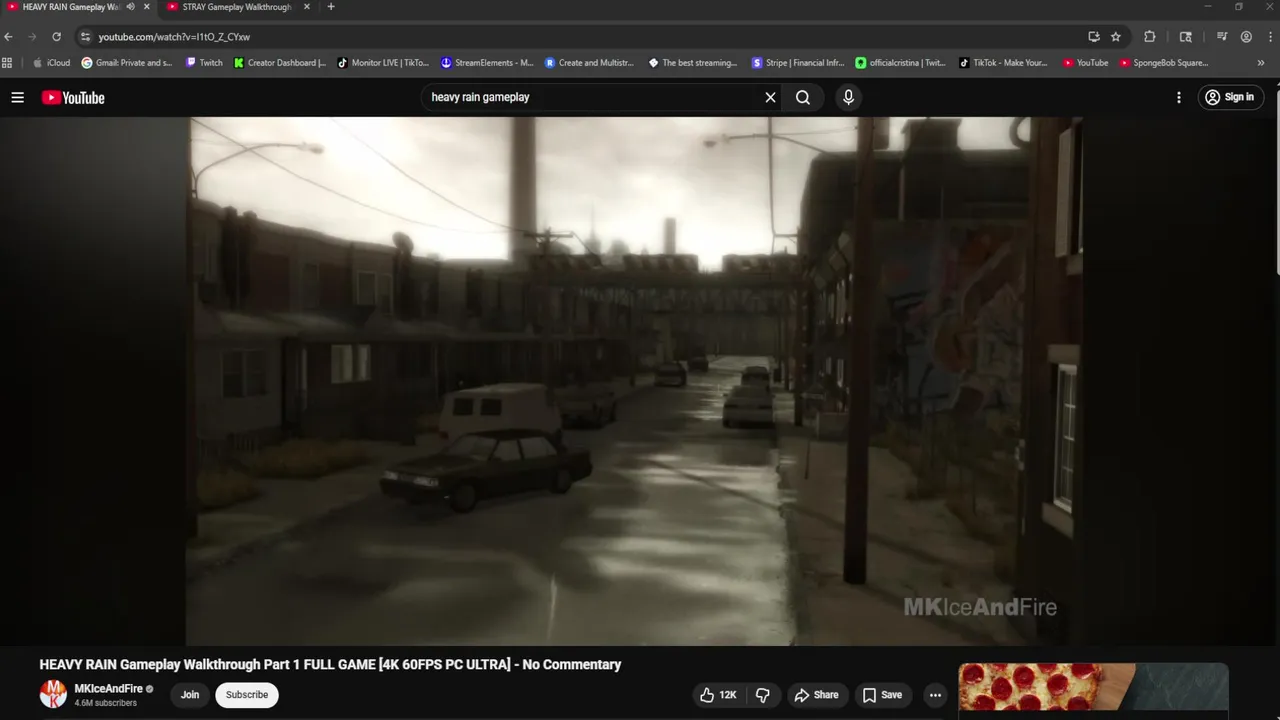Mute the HEAVY RAIN tab audio icon
Screen dimensions: 1280x720
[130, 7]
